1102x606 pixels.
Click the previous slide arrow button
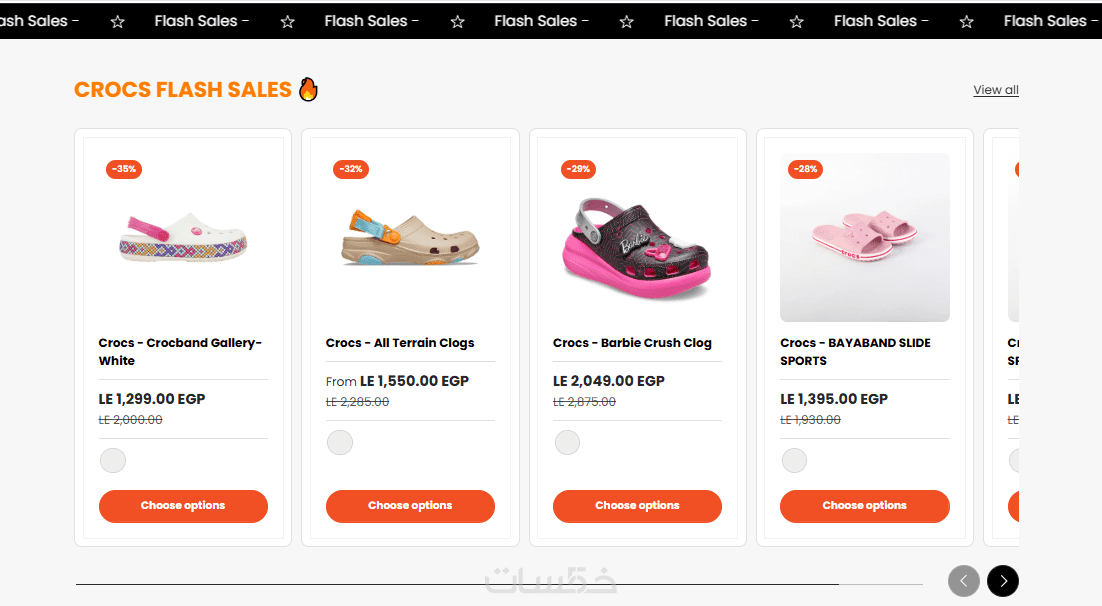(964, 581)
